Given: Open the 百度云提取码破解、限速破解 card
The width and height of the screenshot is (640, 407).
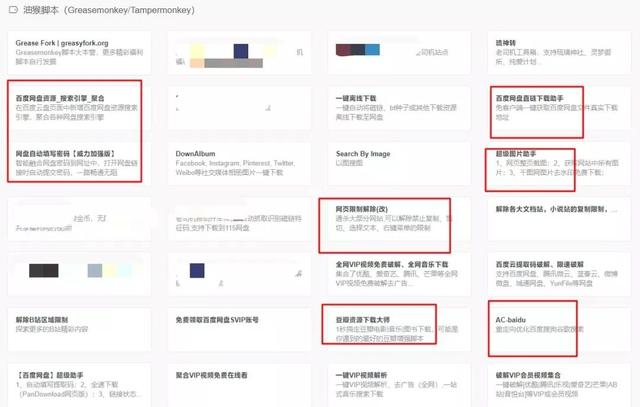Looking at the screenshot, I should click(x=559, y=274).
